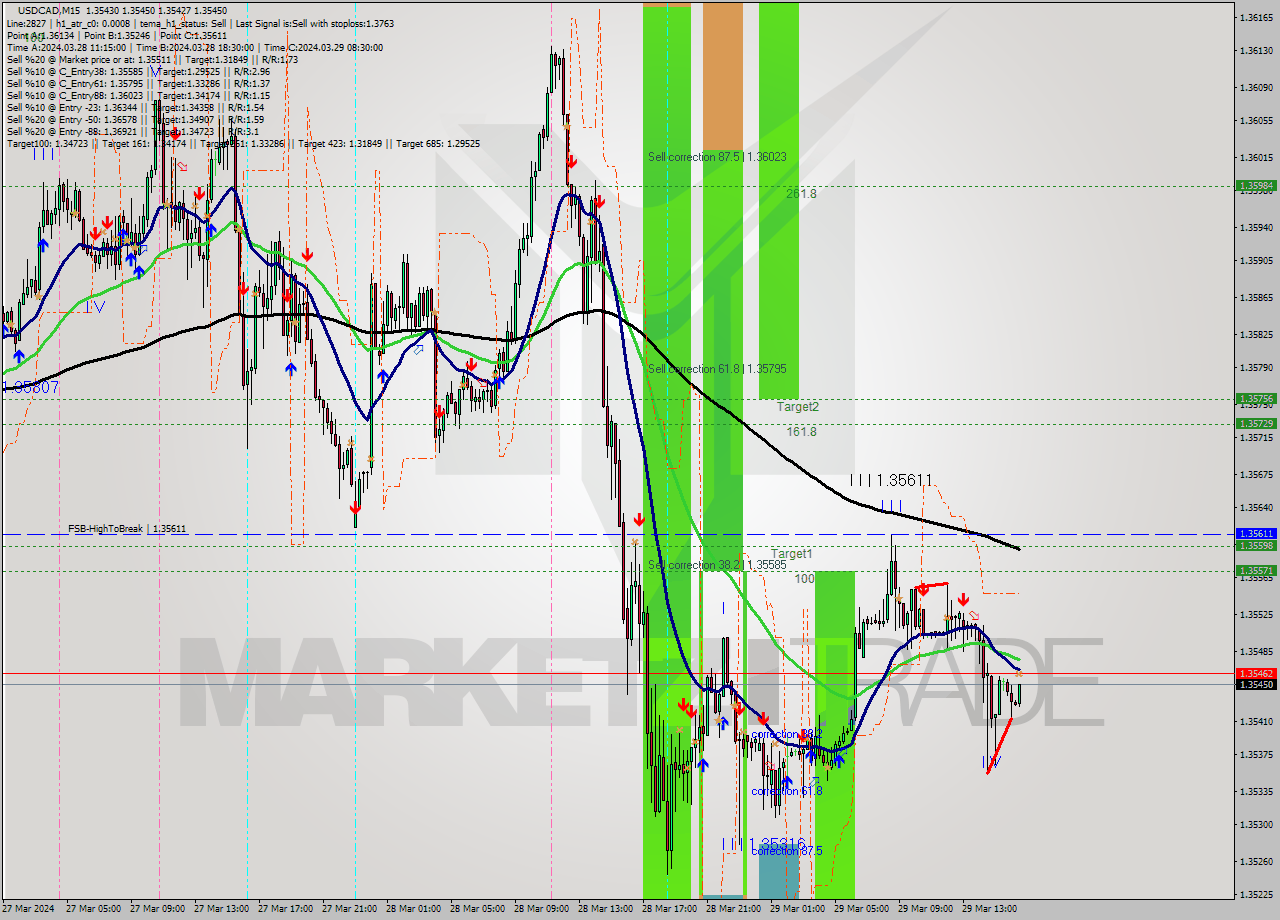This screenshot has width=1280, height=920.
Task: Click the black 1.35450 current price tag
Action: [1256, 685]
